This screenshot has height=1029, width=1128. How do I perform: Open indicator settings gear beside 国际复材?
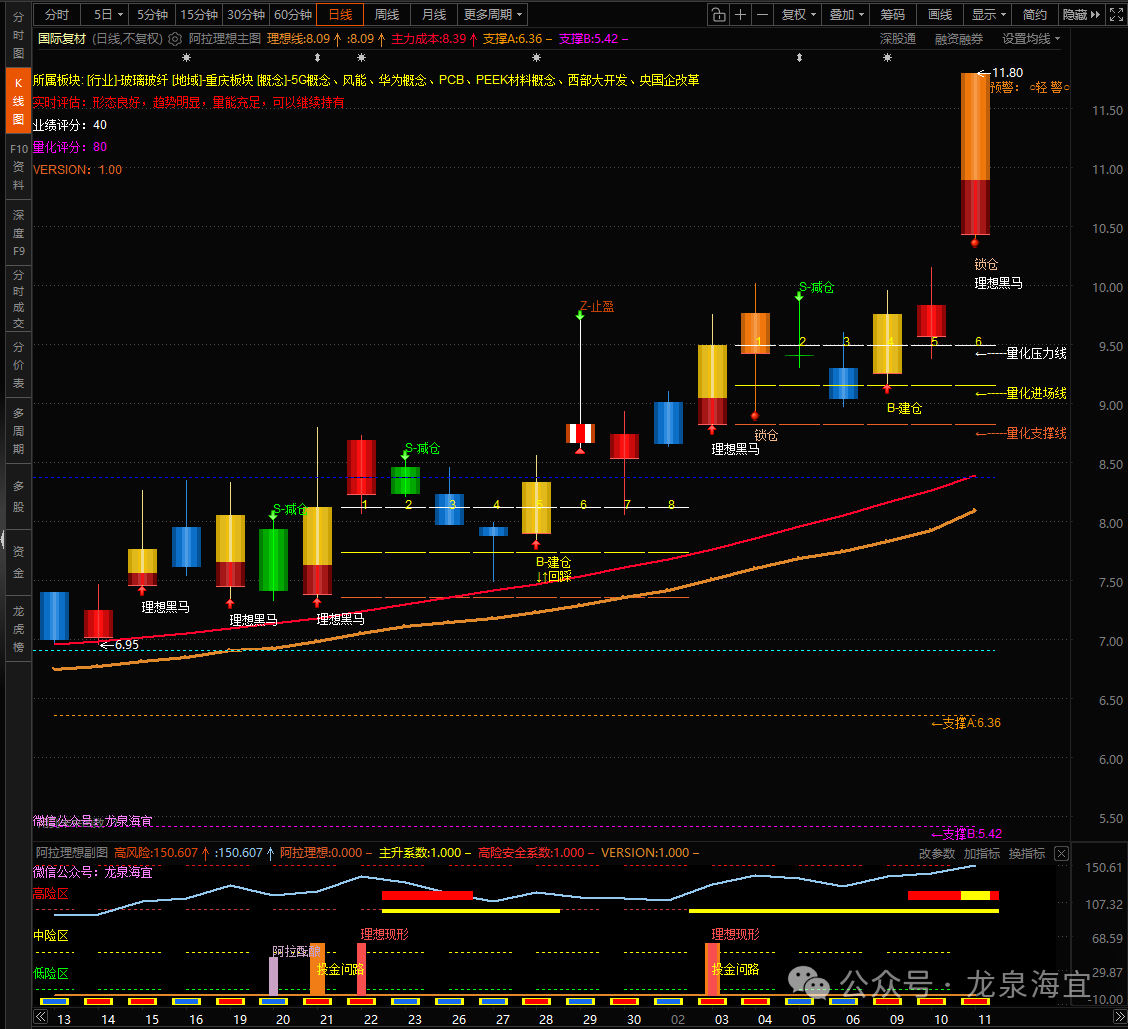click(x=176, y=38)
